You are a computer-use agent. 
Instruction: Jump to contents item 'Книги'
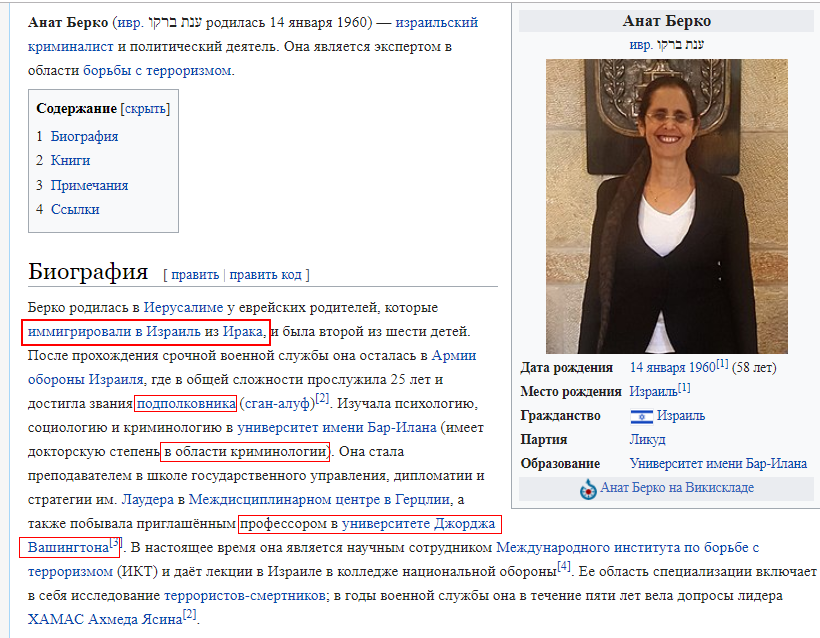point(70,161)
